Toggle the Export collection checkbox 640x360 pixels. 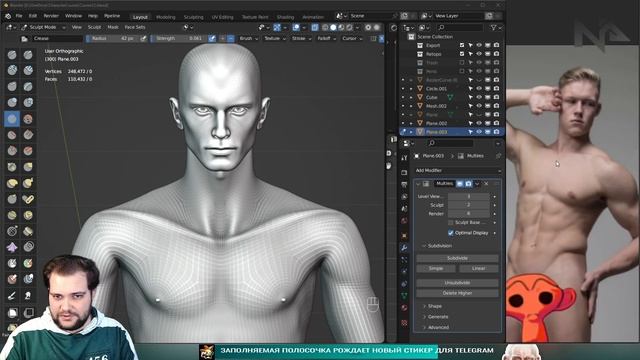tap(462, 45)
